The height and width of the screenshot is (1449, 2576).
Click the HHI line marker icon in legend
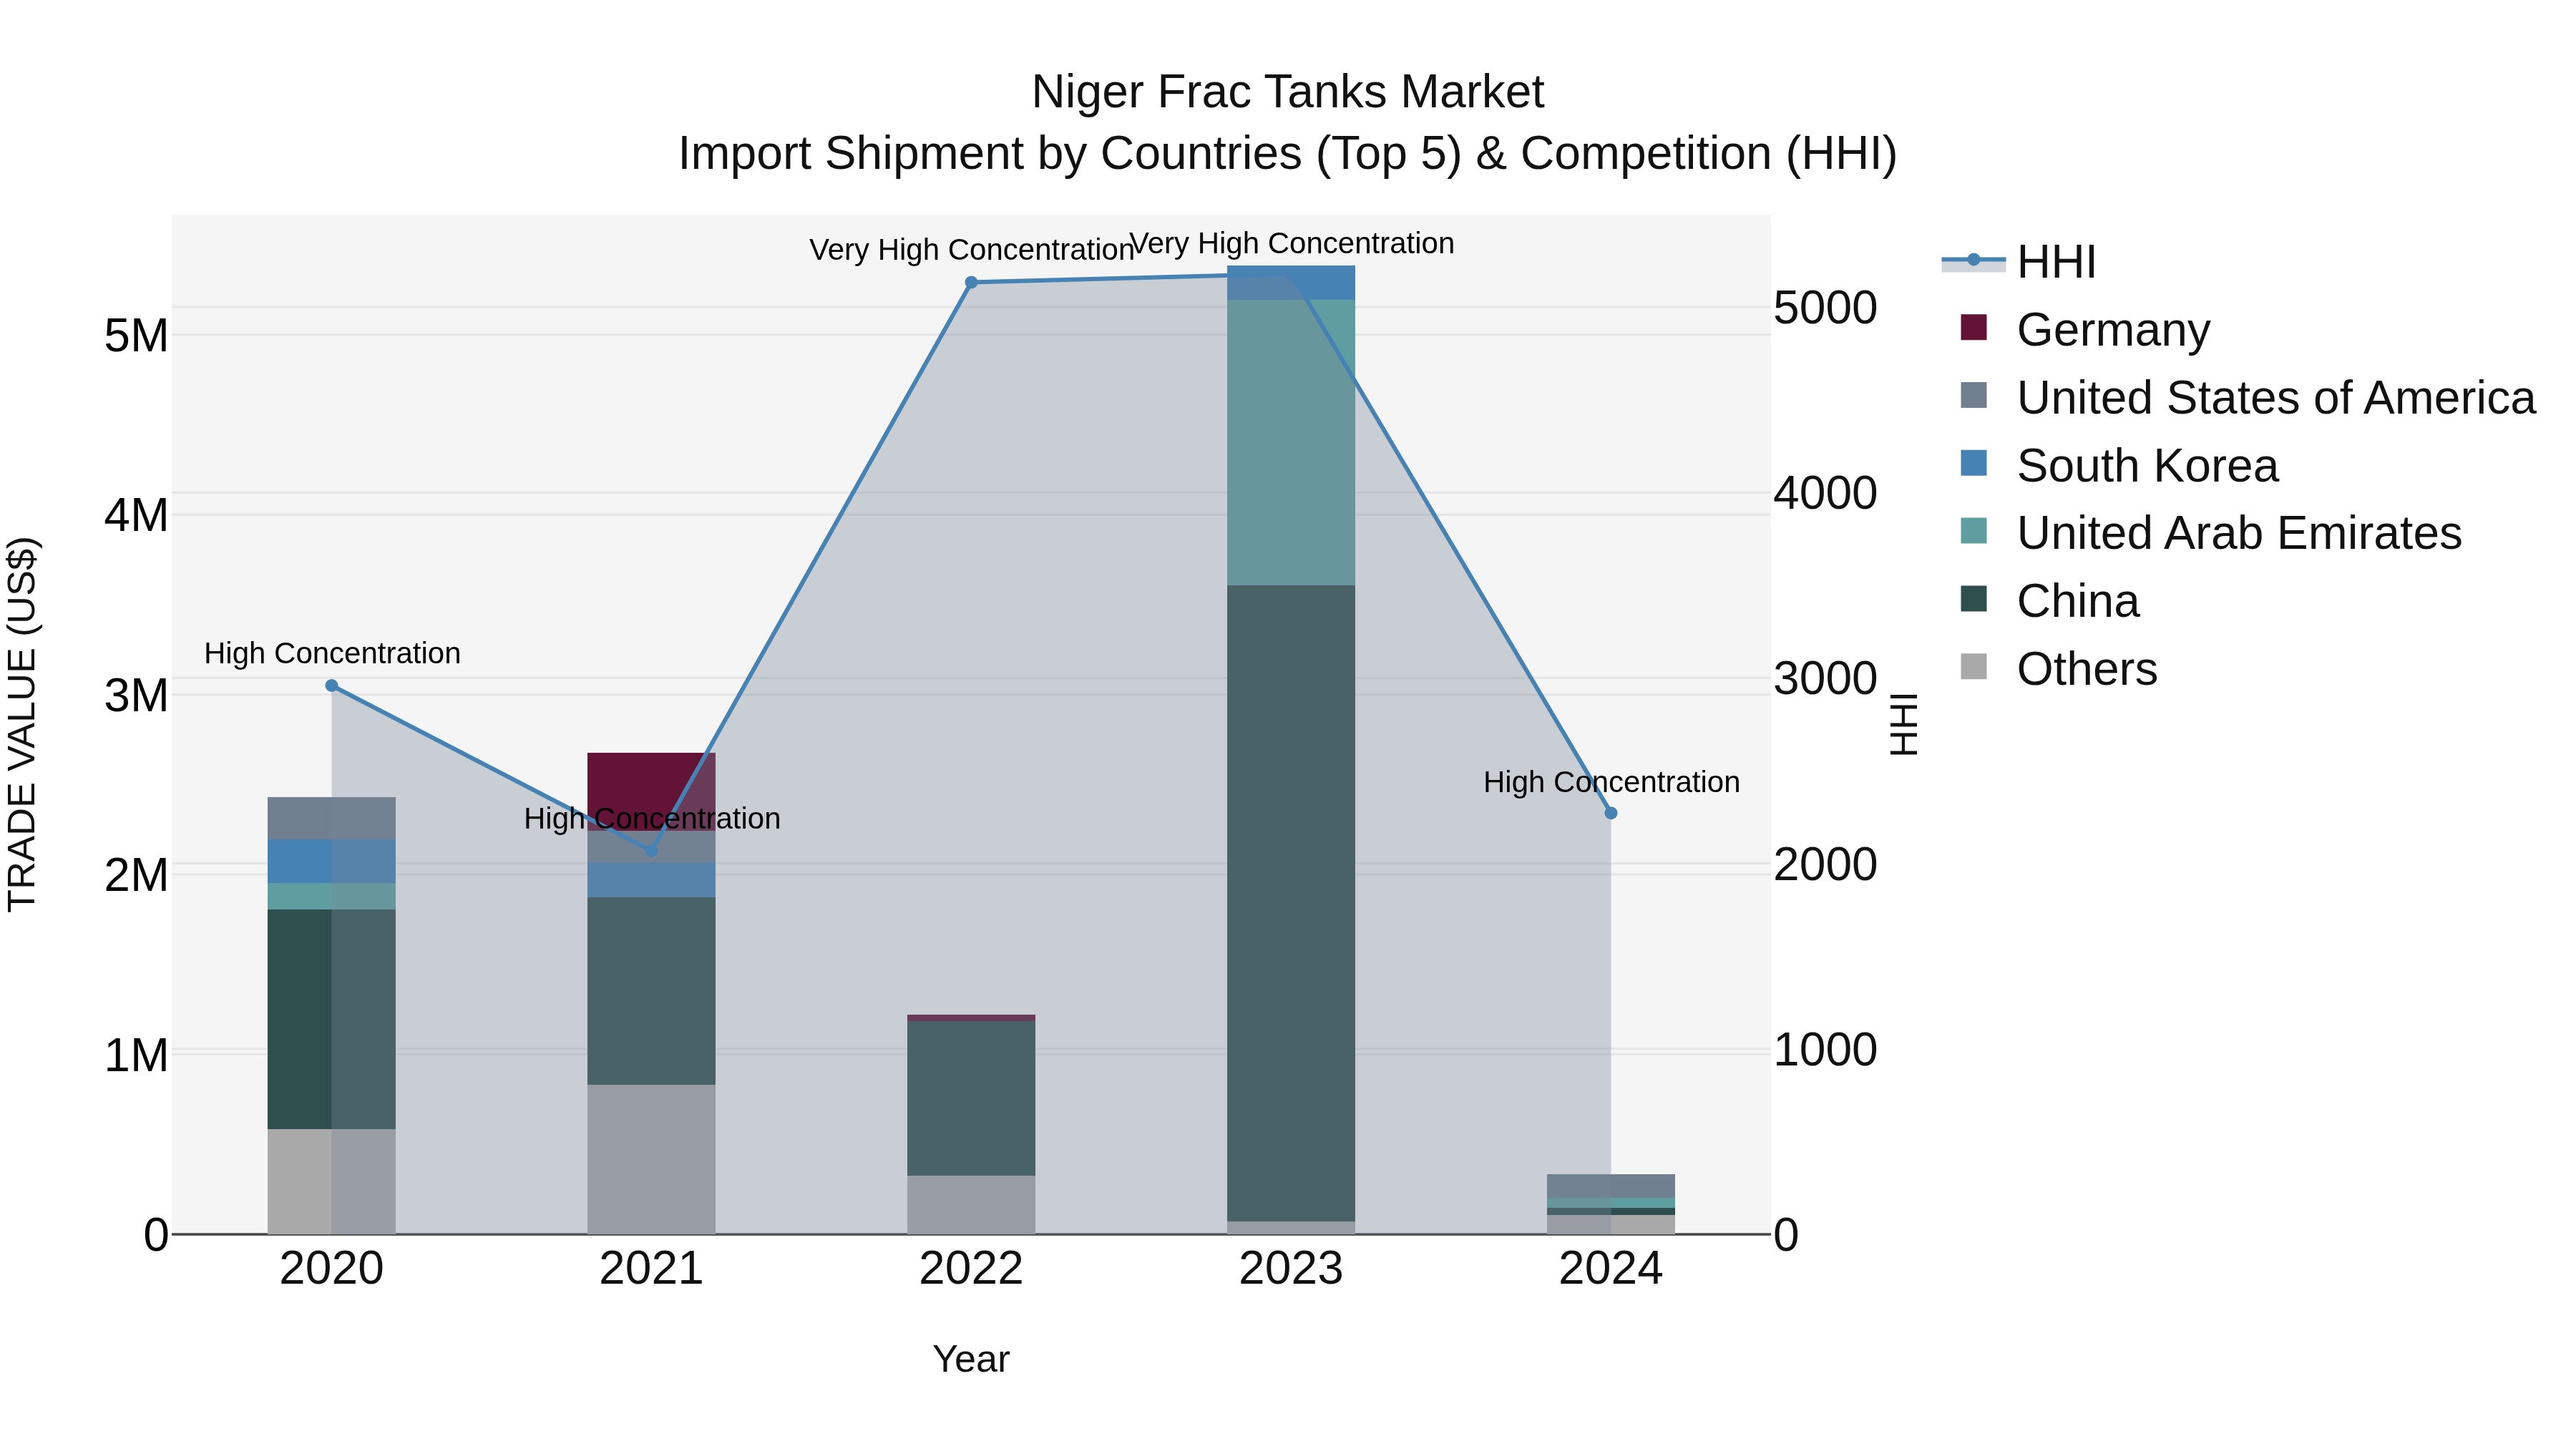pyautogui.click(x=1973, y=261)
